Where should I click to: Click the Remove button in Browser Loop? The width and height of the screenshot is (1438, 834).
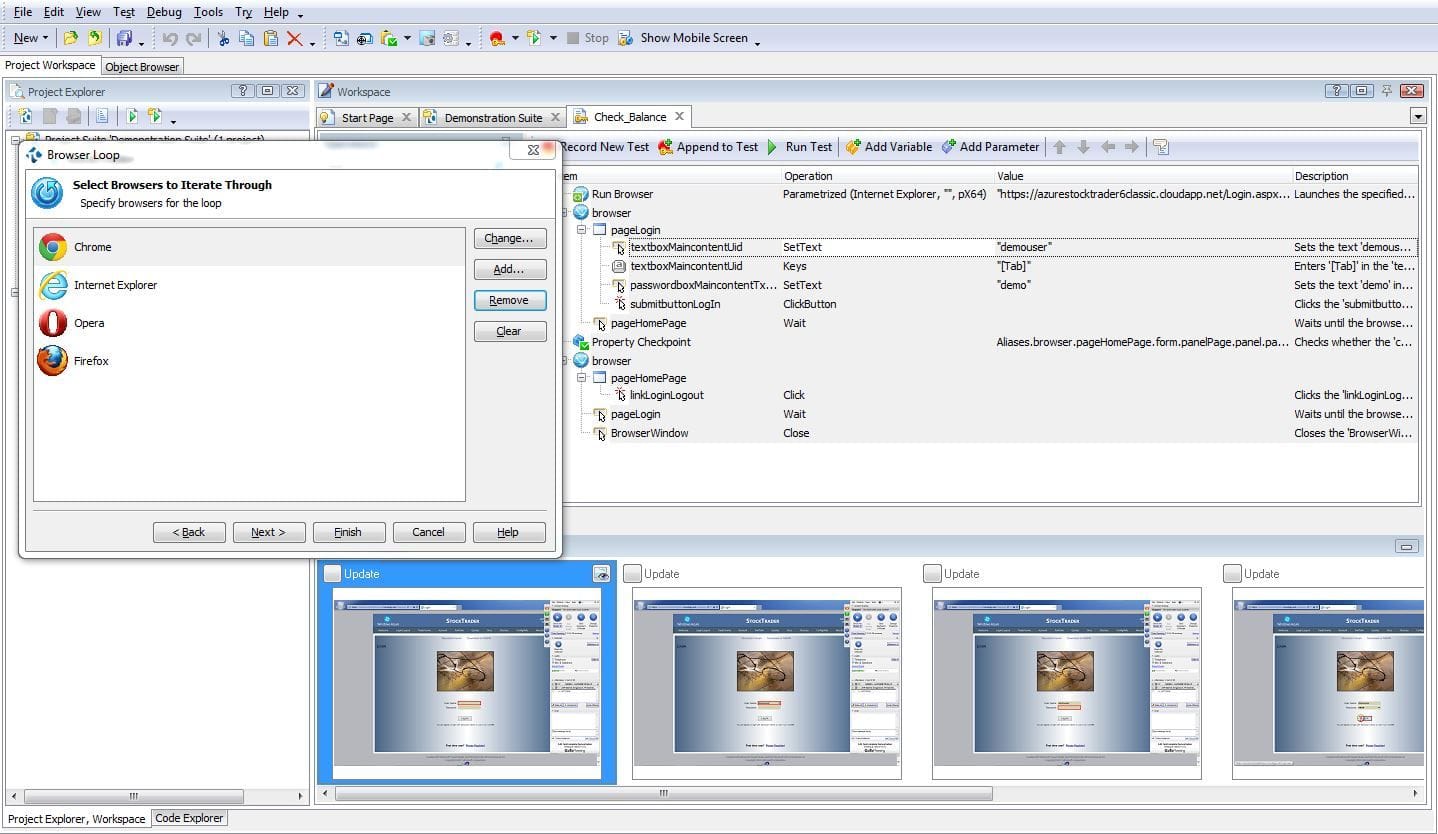(x=510, y=300)
